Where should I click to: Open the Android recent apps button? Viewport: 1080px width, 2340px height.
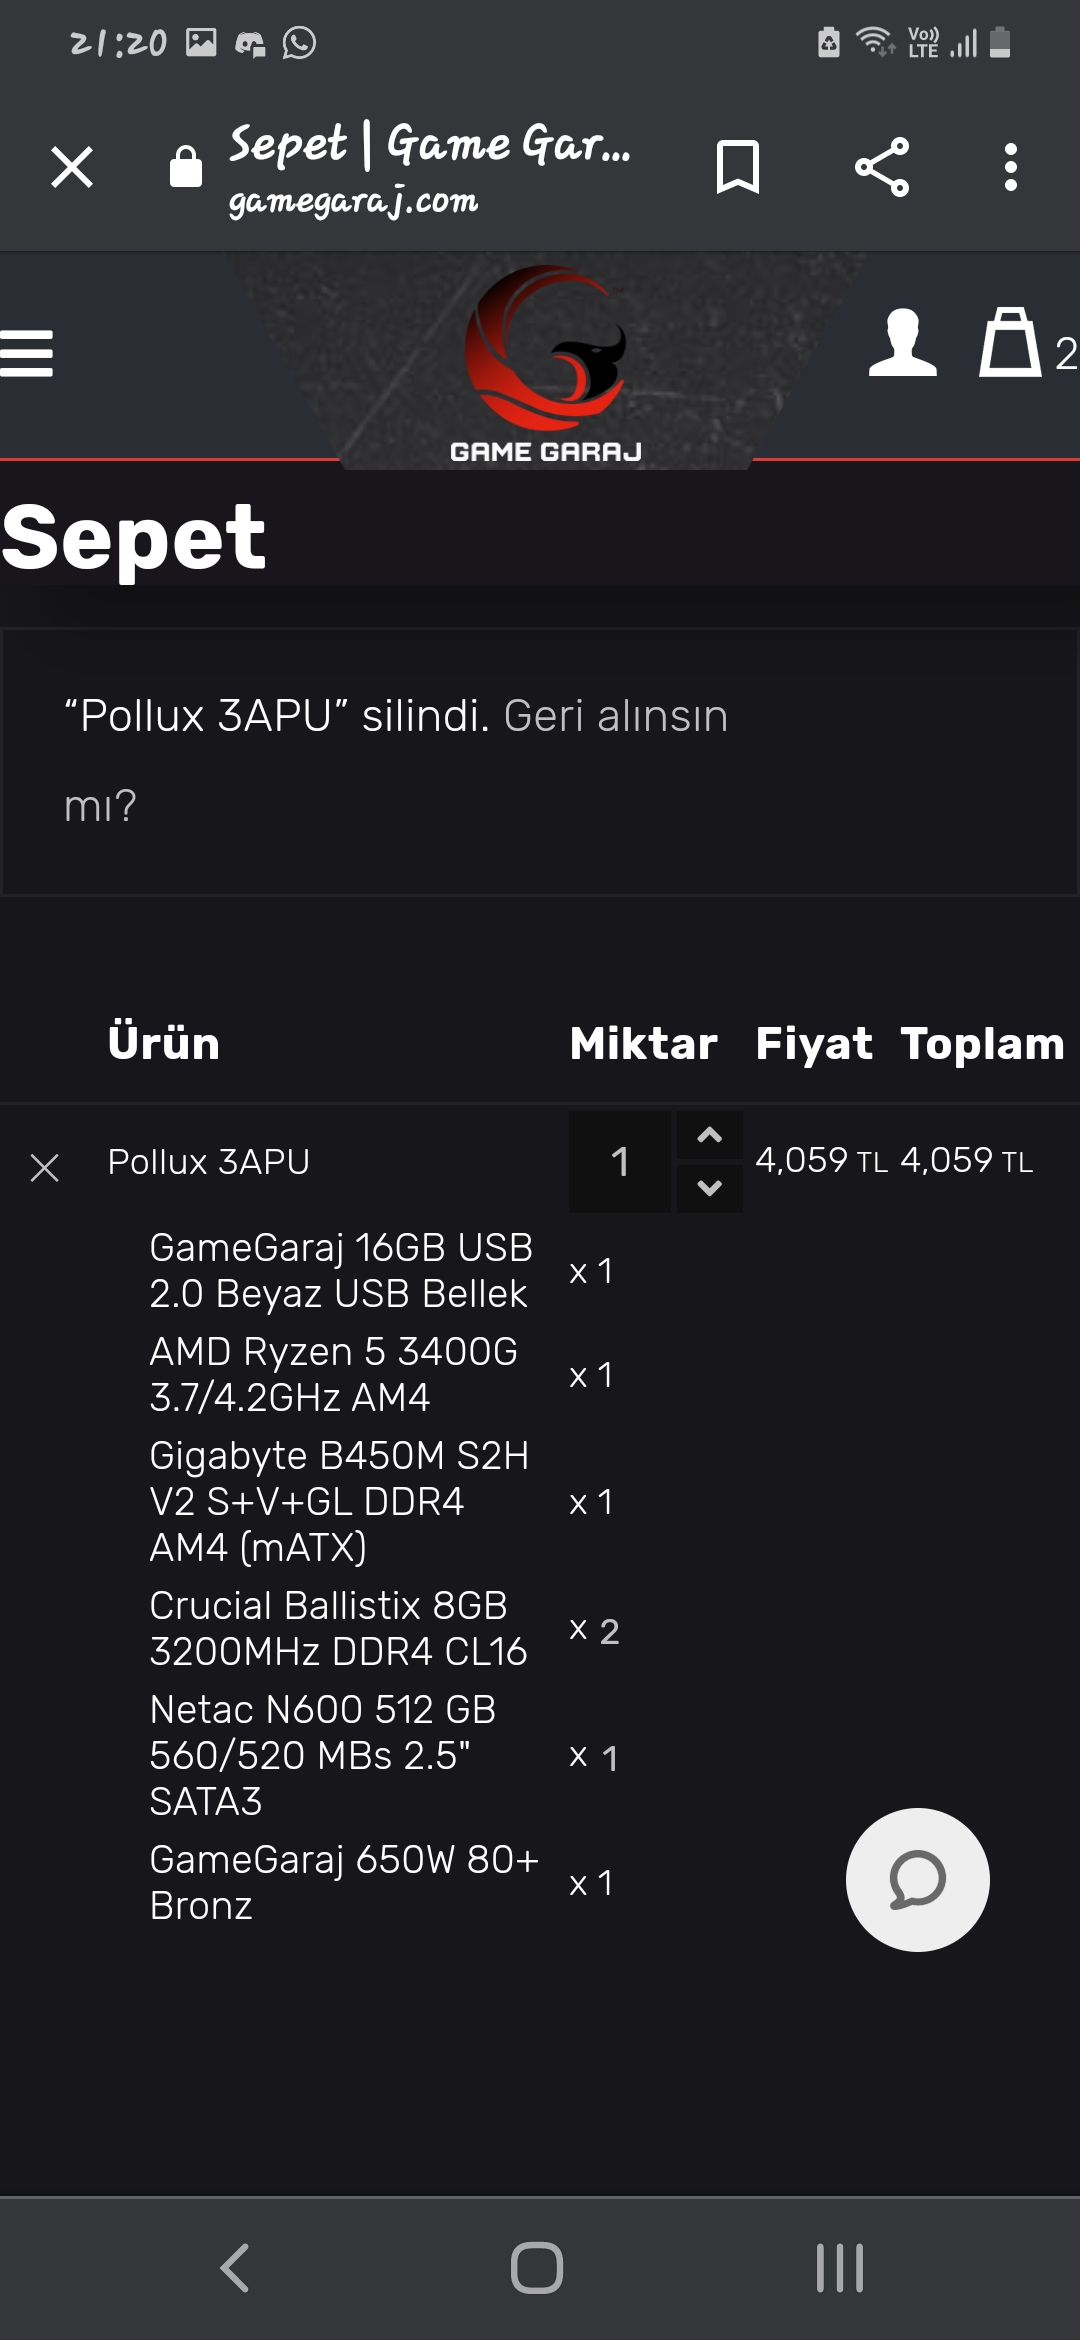[x=839, y=2267]
